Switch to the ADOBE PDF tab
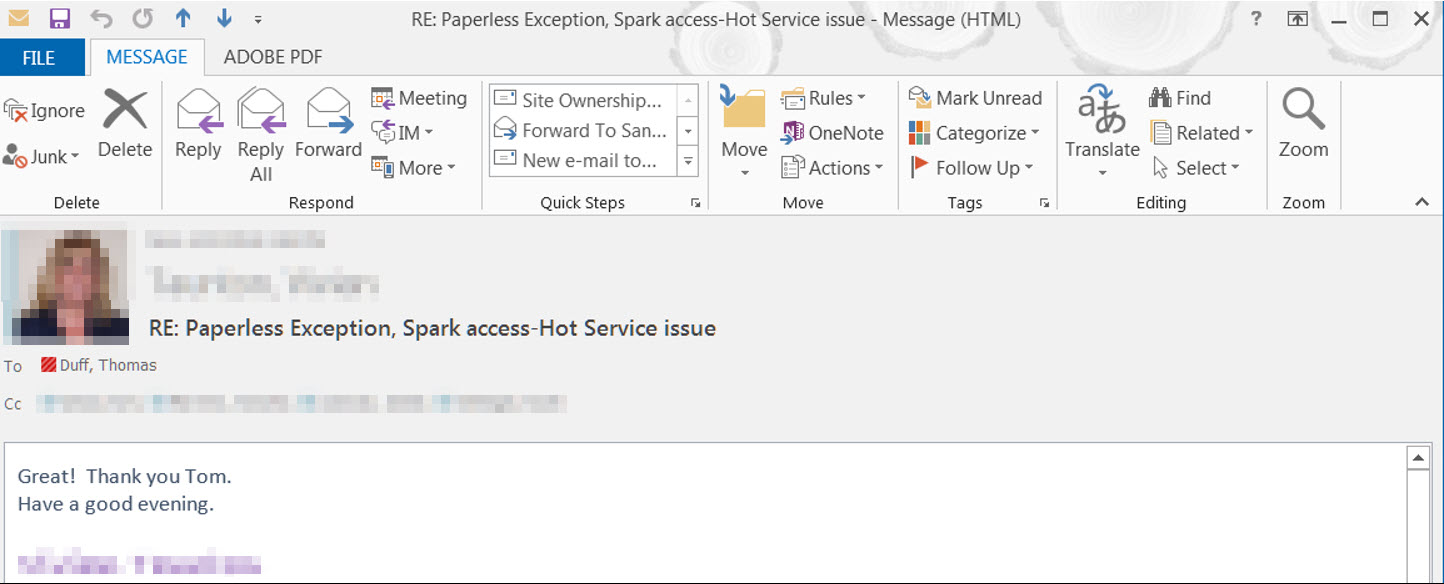 pyautogui.click(x=271, y=57)
